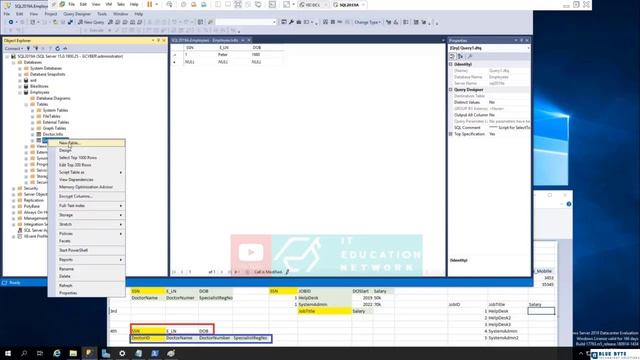Click the wrench properties icon in toolbar
Image resolution: width=640 pixels, height=360 pixels.
[291, 22]
